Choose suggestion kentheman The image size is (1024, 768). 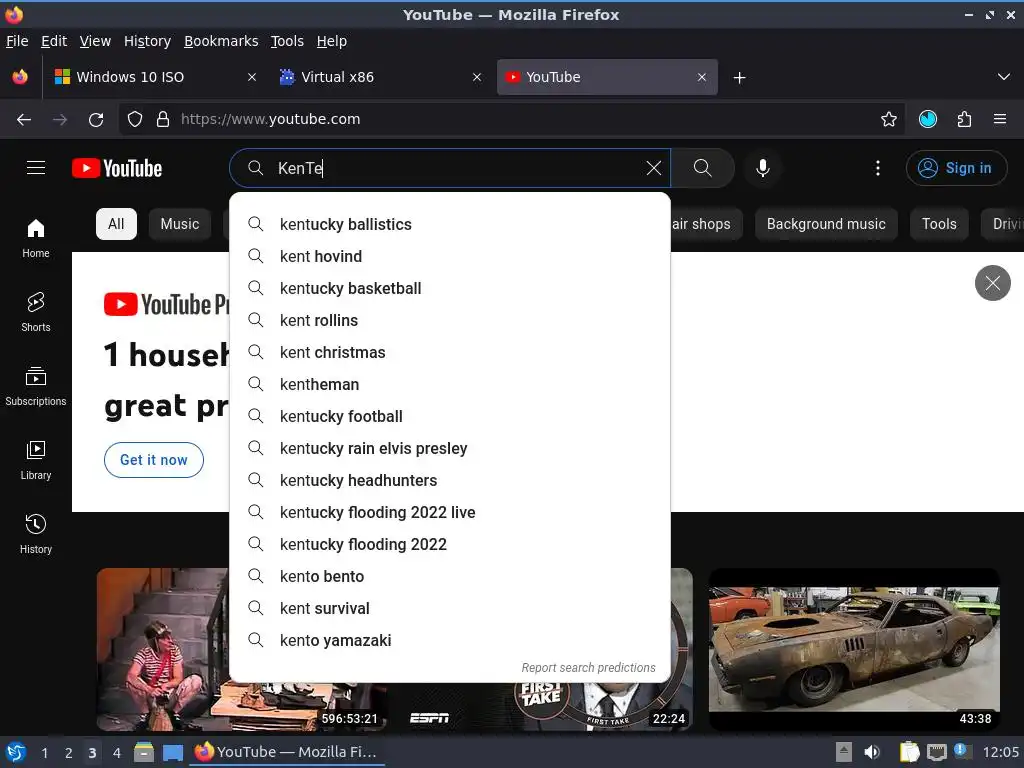450,384
